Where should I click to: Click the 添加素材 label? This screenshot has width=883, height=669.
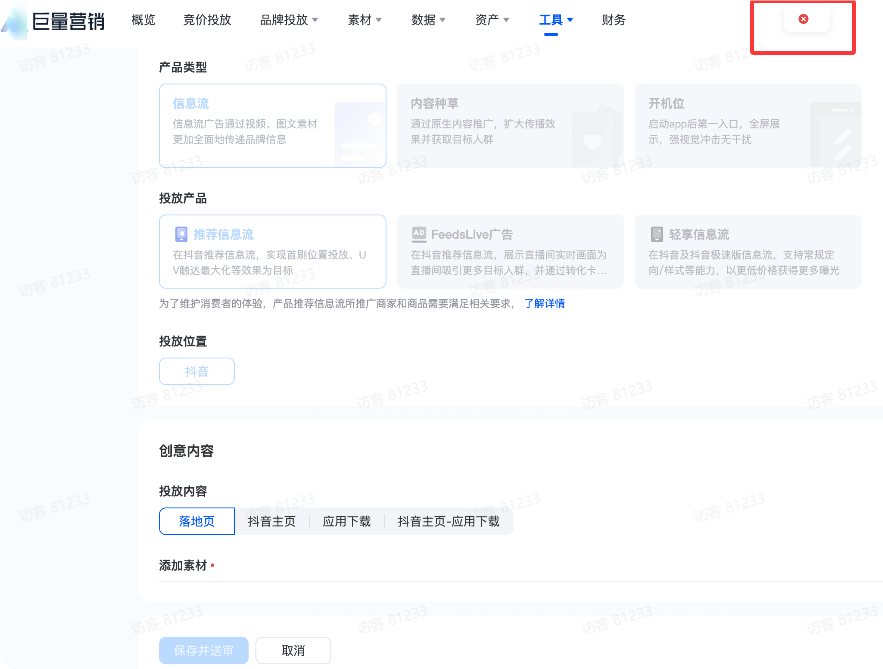(183, 565)
